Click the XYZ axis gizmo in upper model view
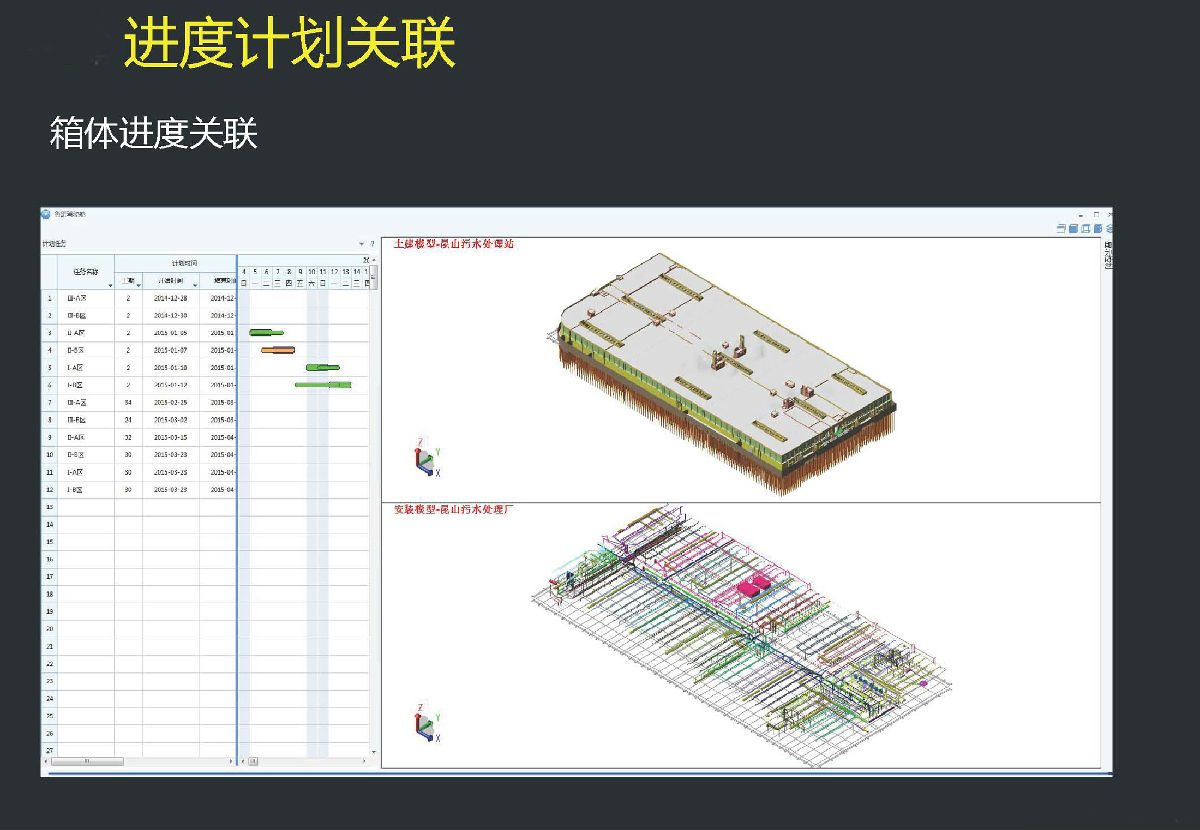1200x830 pixels. [426, 455]
